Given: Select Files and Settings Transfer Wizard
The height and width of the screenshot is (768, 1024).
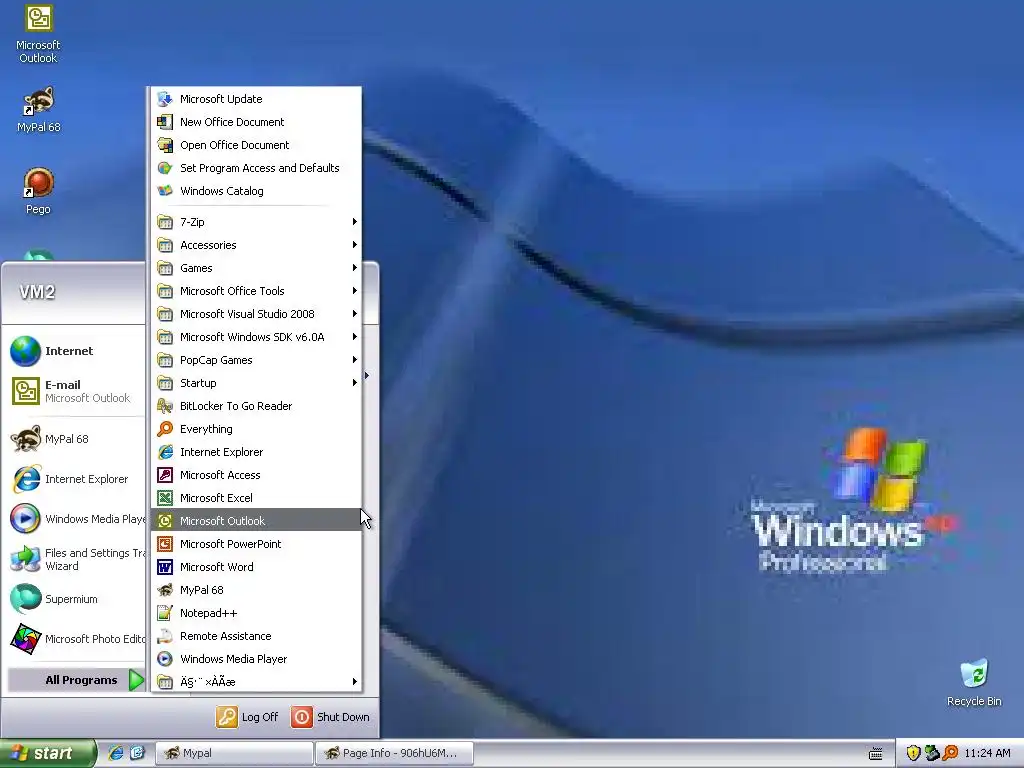Looking at the screenshot, I should point(75,559).
